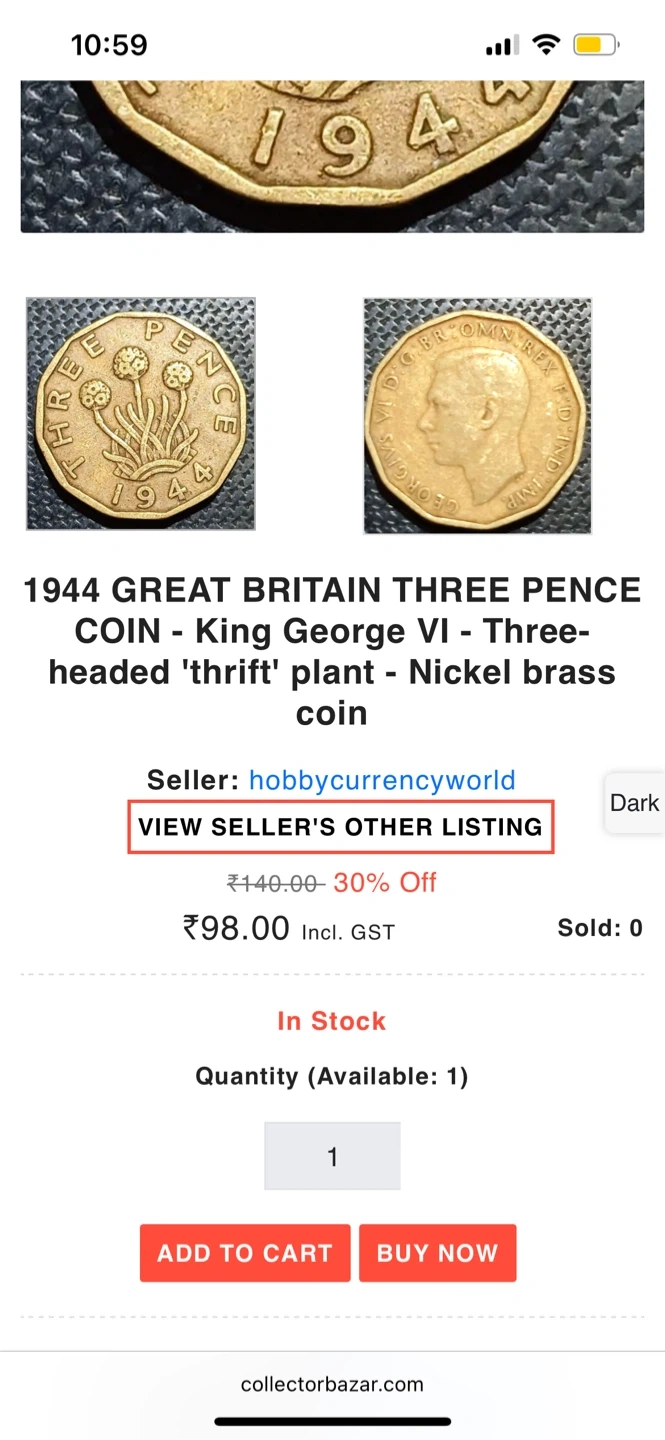Select the Three Pence reverse side thumbnail
This screenshot has width=665, height=1440.
tap(141, 414)
